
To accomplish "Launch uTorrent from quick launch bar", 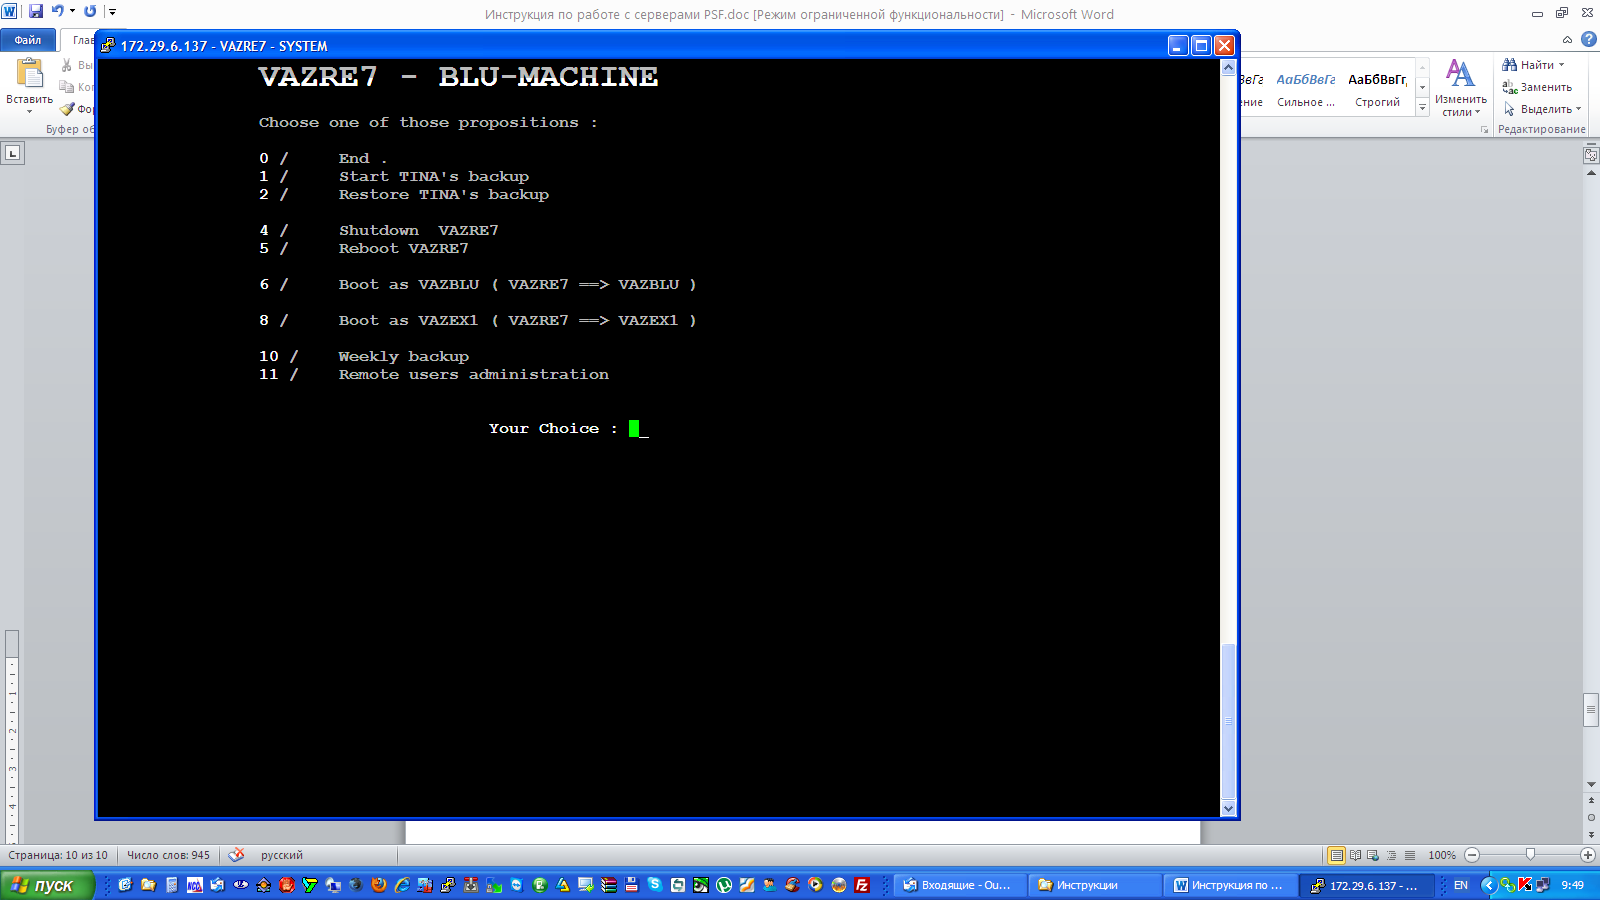I will (724, 885).
